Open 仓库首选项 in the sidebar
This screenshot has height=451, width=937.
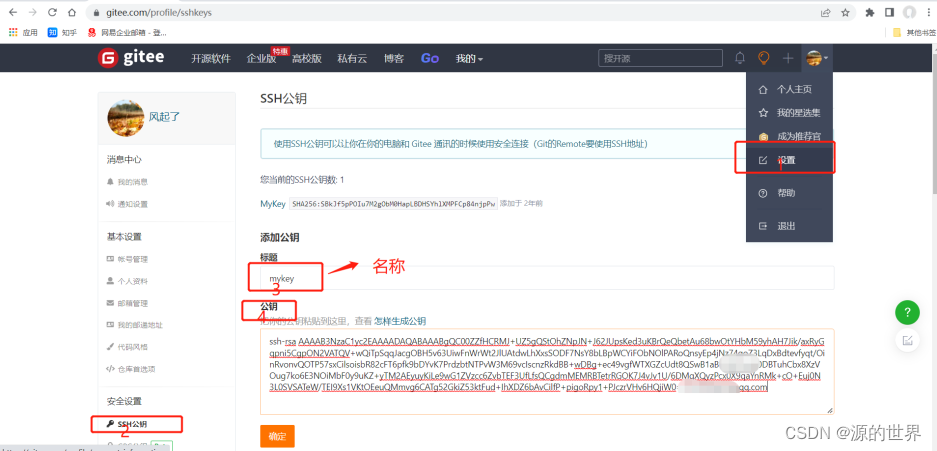coord(131,369)
